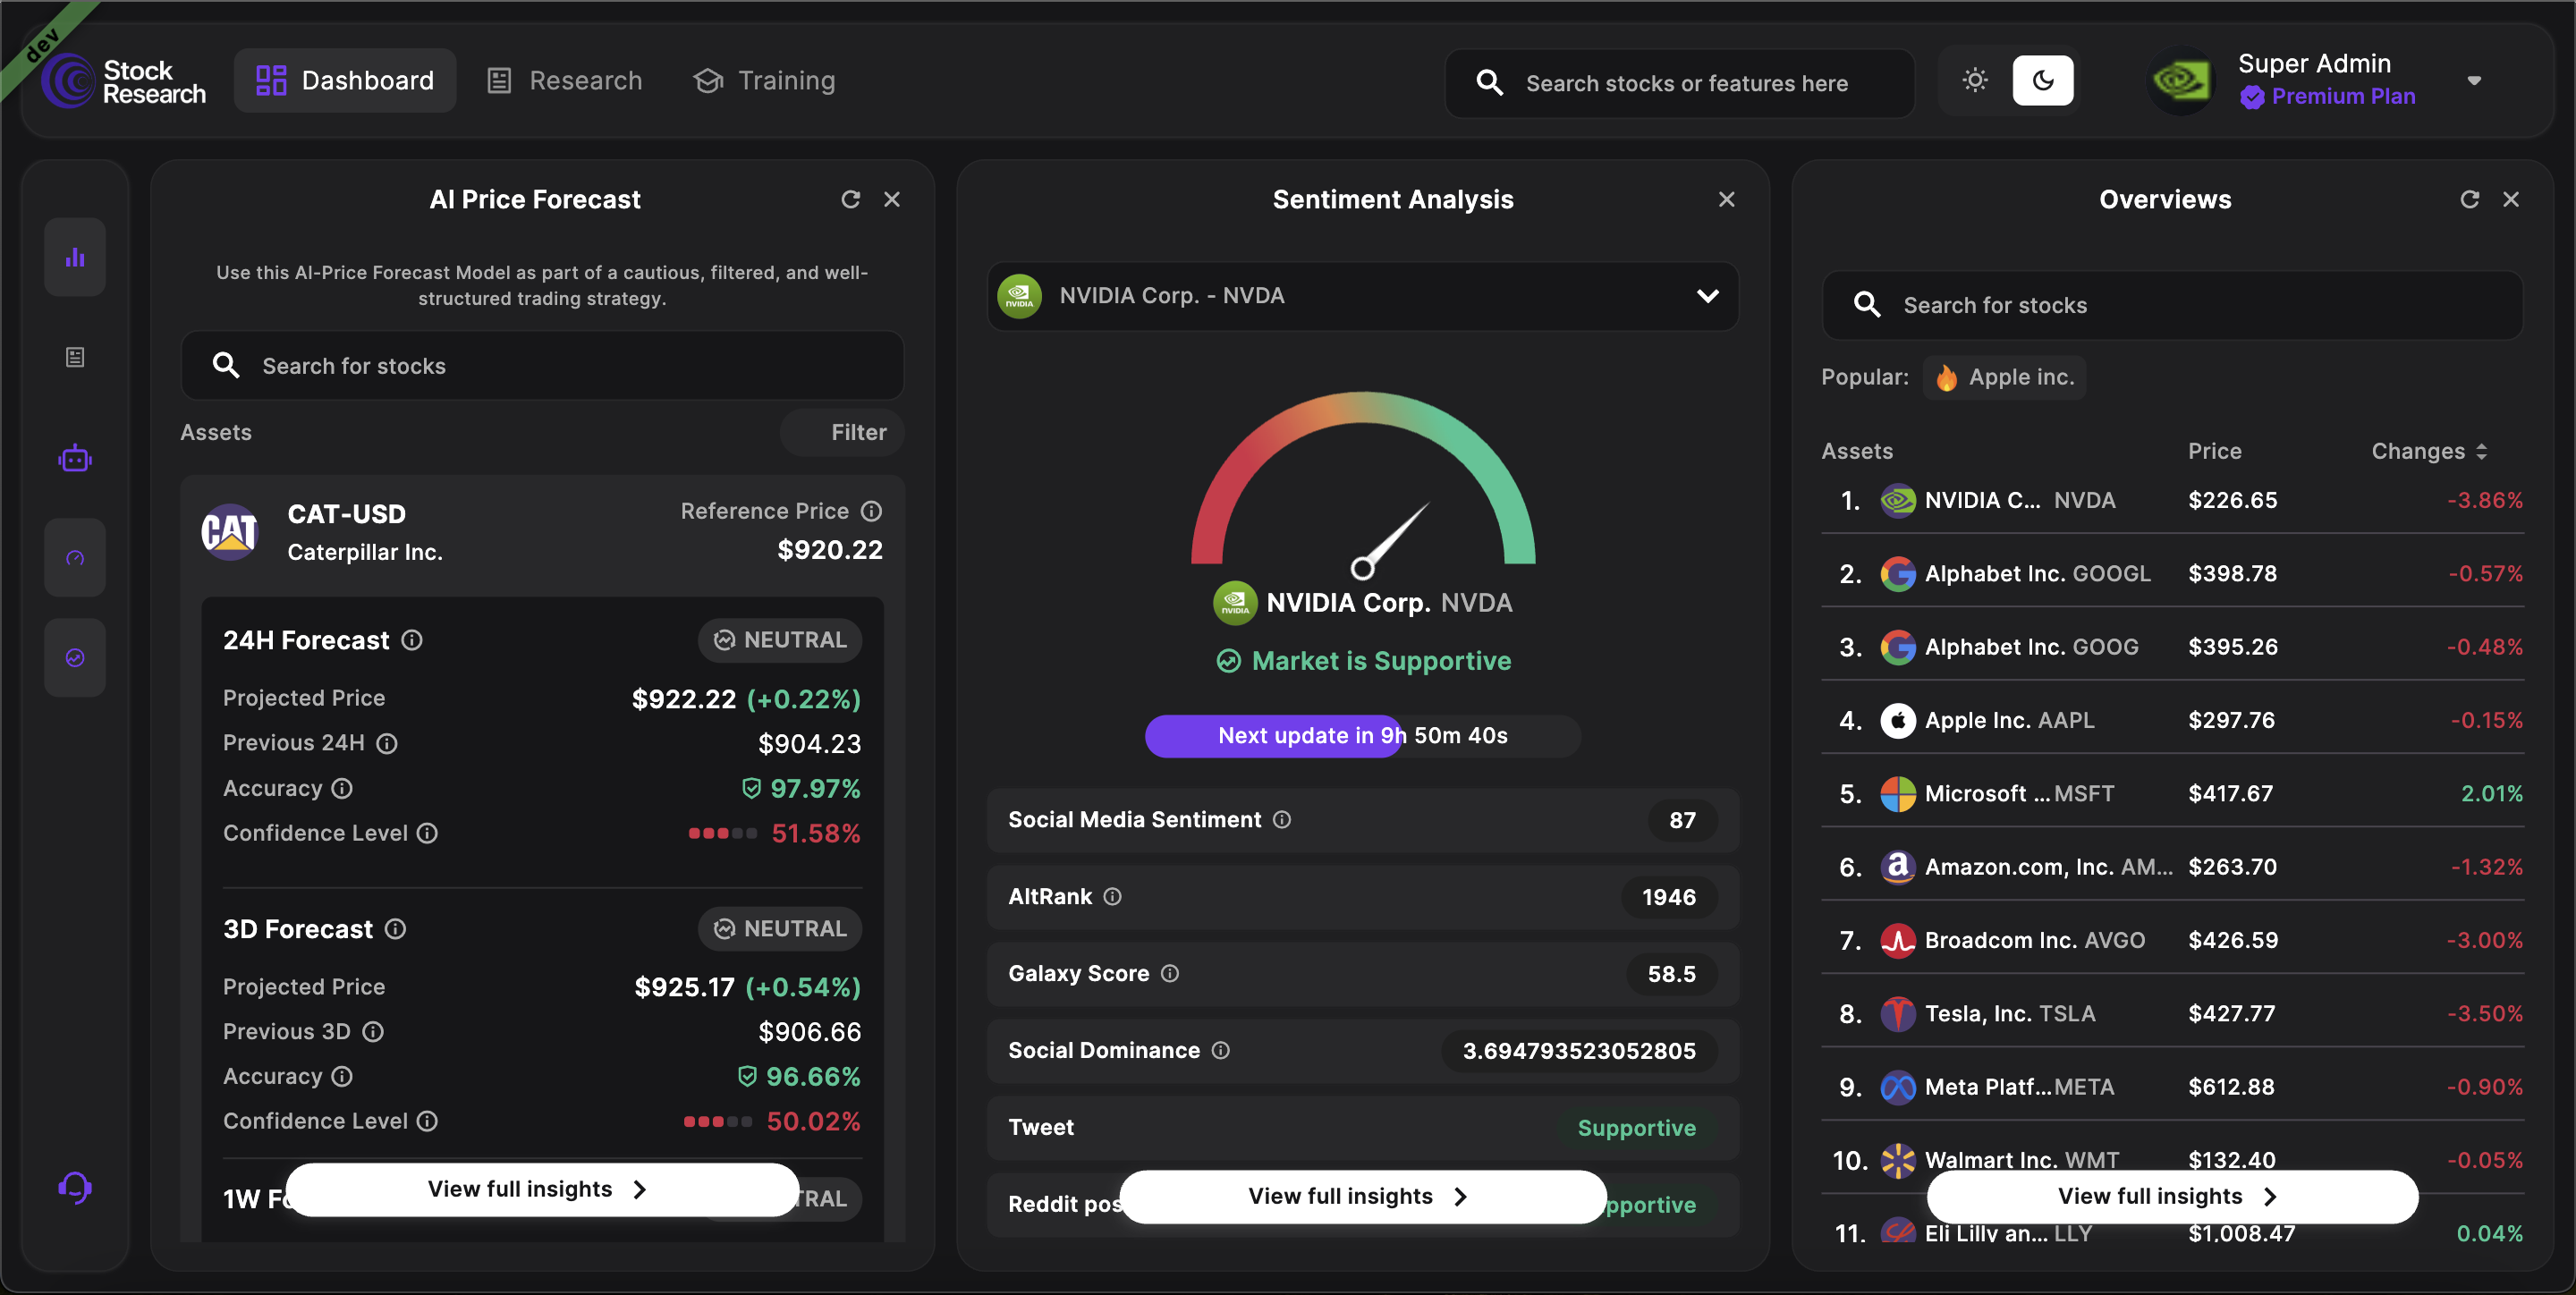Click the Previous 3D info icon

click(373, 1031)
